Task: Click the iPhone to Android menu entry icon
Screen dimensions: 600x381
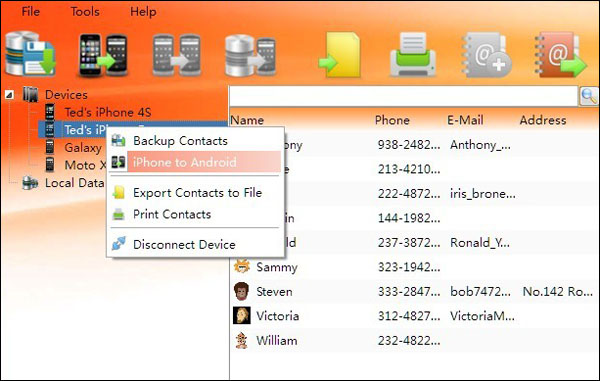Action: point(118,162)
